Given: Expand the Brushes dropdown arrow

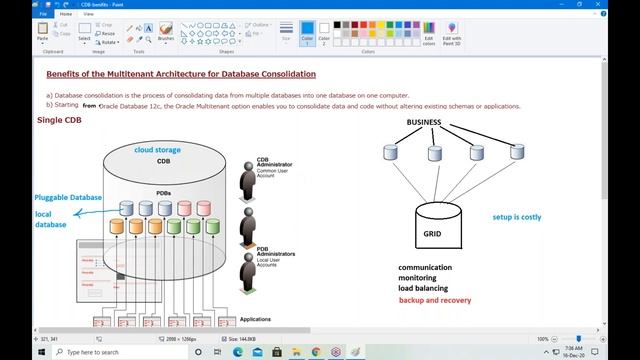Looking at the screenshot, I should coord(166,43).
